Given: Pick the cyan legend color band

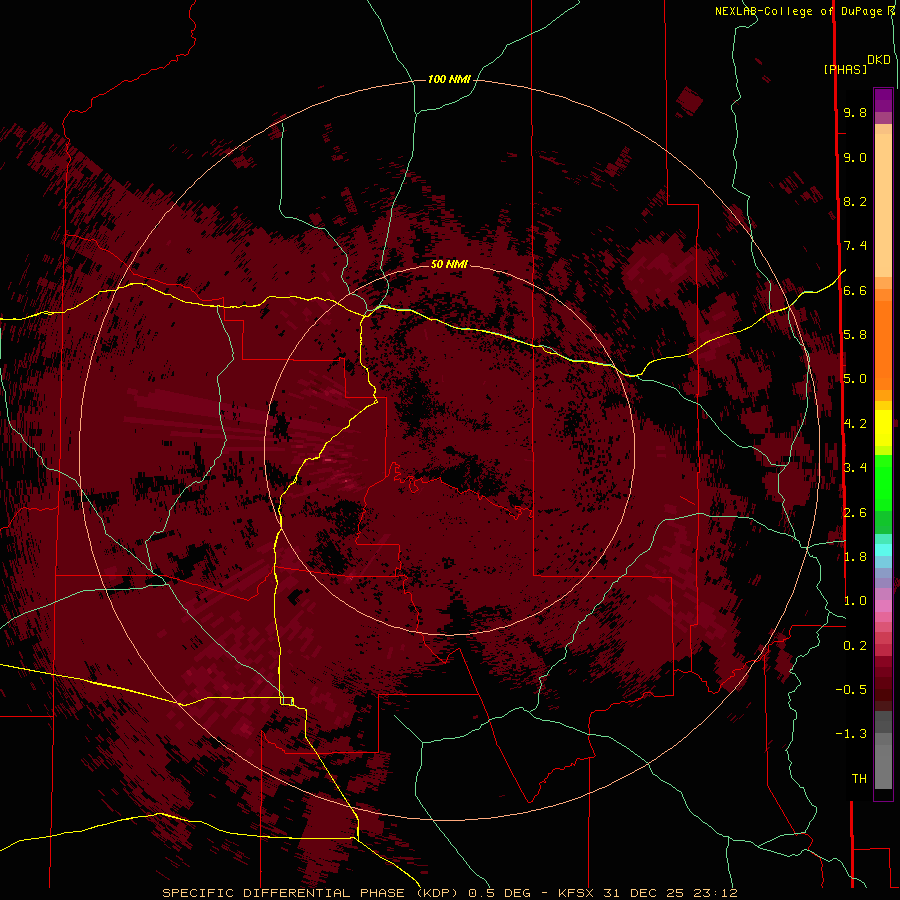Looking at the screenshot, I should [x=883, y=549].
